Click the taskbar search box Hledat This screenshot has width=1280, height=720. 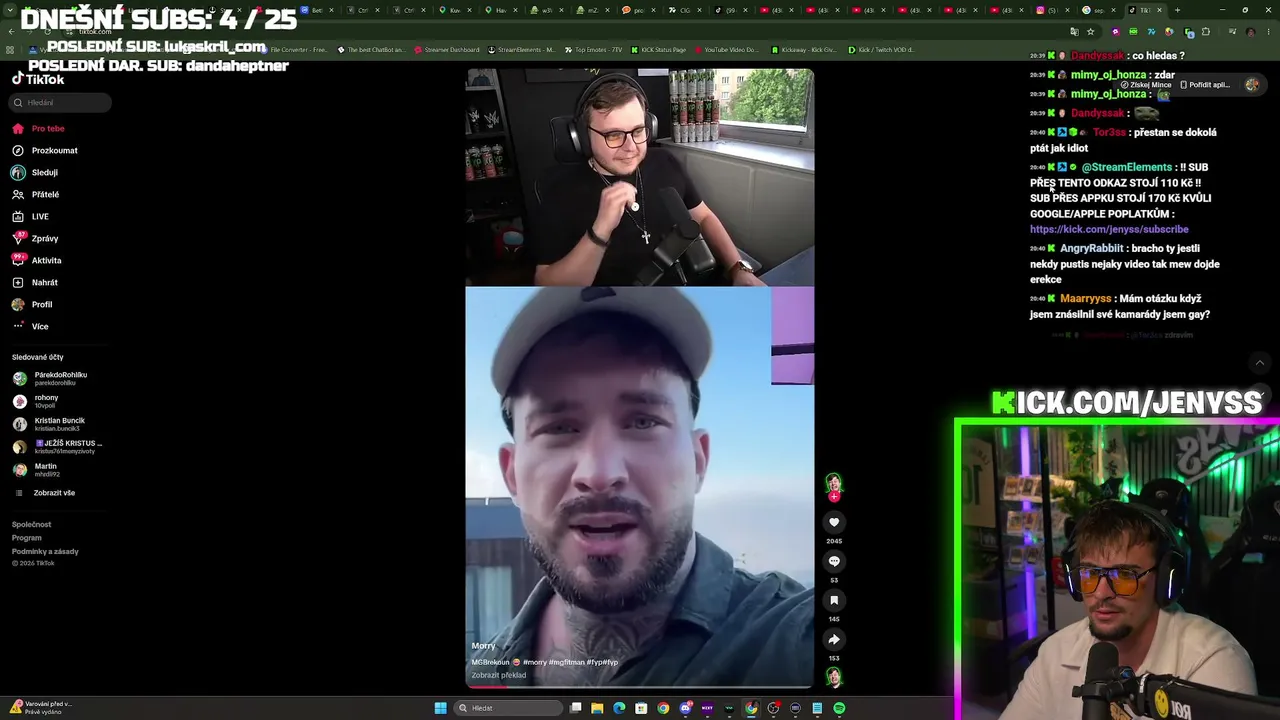[x=508, y=708]
